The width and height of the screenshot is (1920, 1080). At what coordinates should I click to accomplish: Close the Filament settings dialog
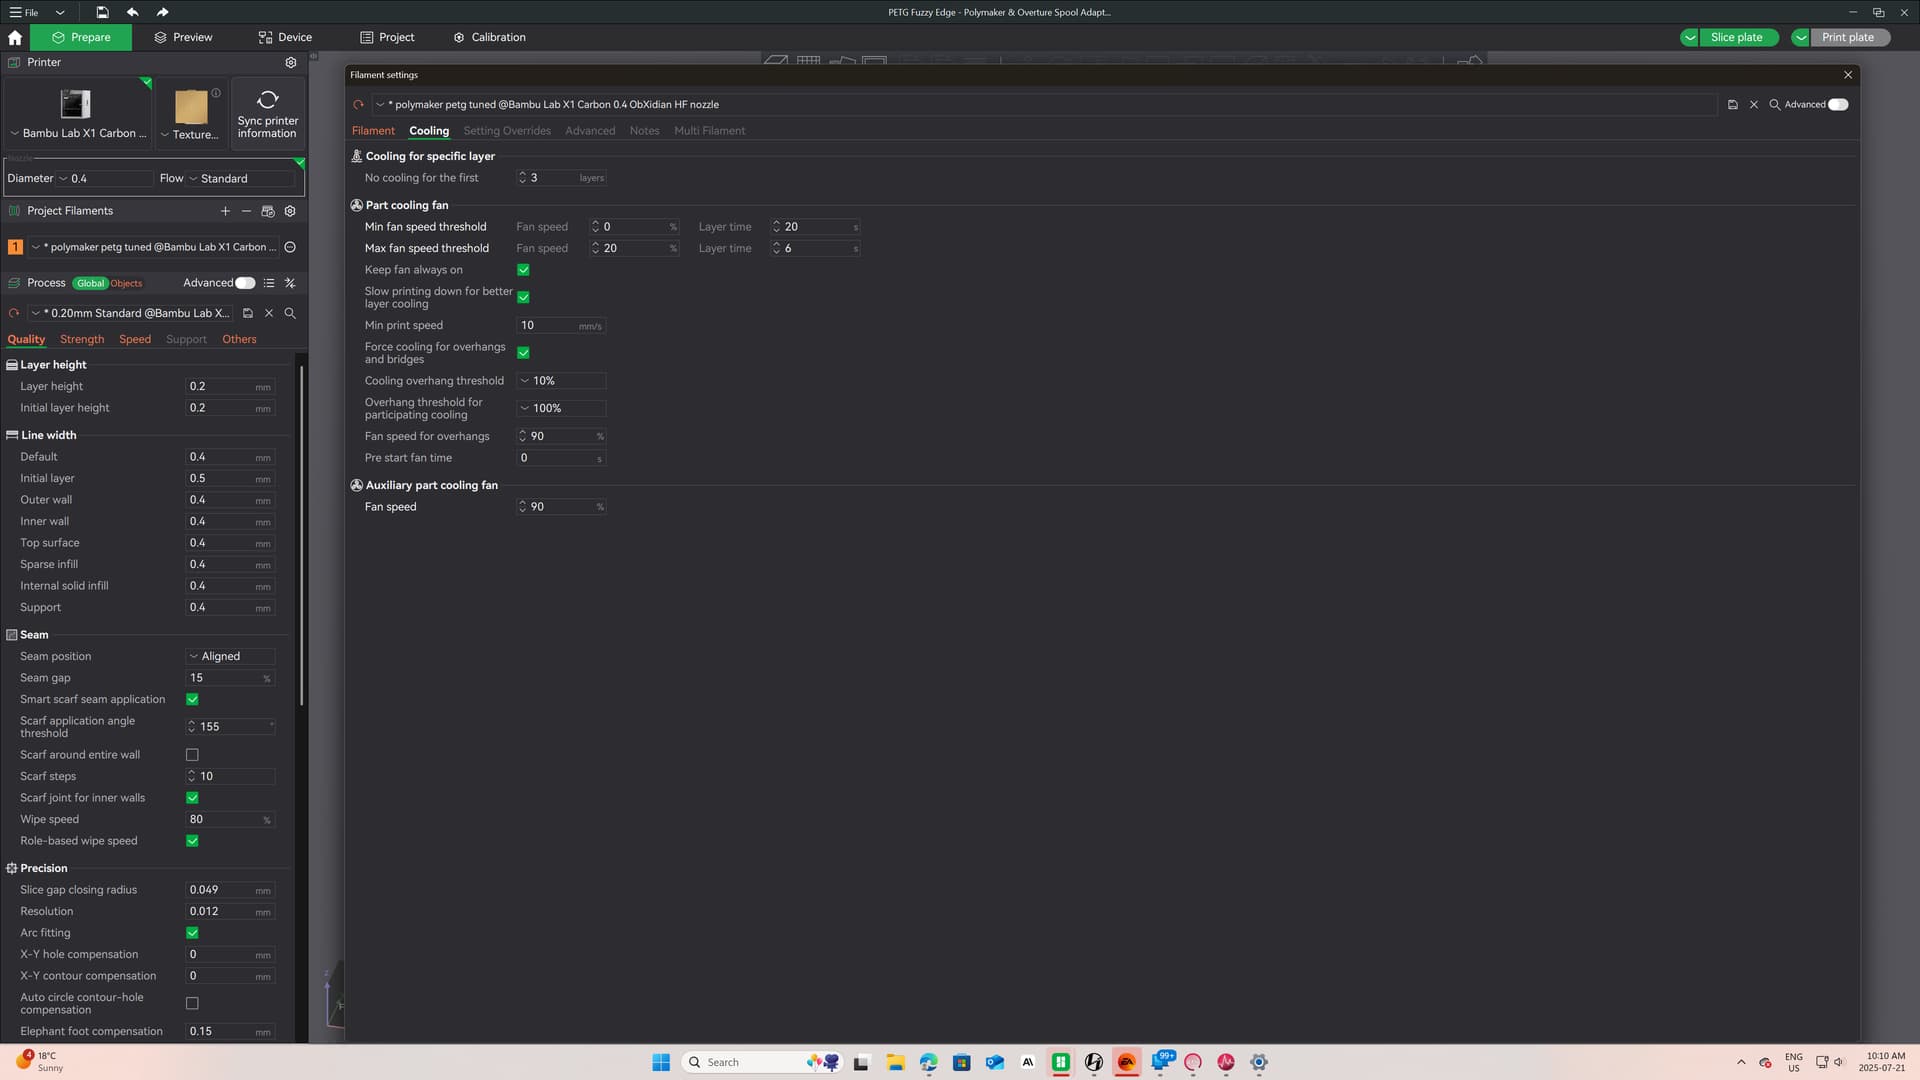point(1848,75)
